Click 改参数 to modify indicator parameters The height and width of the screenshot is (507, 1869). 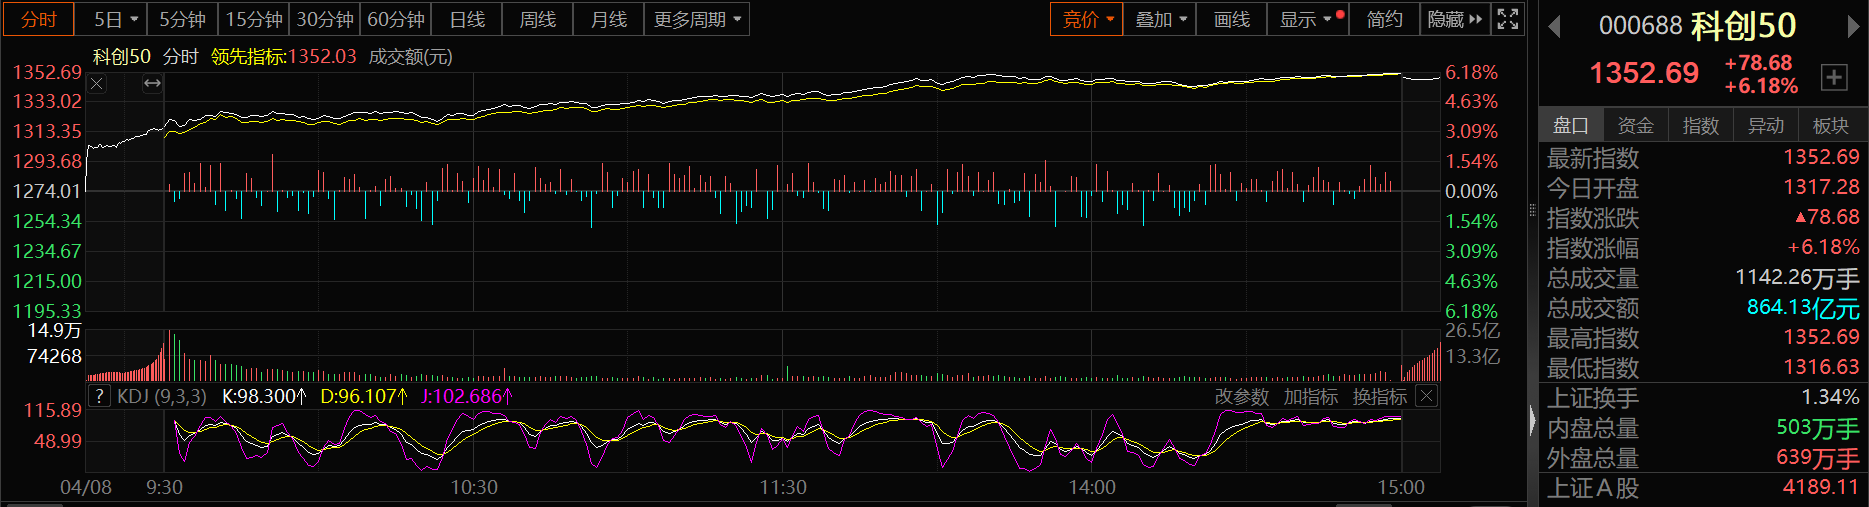tap(1241, 397)
